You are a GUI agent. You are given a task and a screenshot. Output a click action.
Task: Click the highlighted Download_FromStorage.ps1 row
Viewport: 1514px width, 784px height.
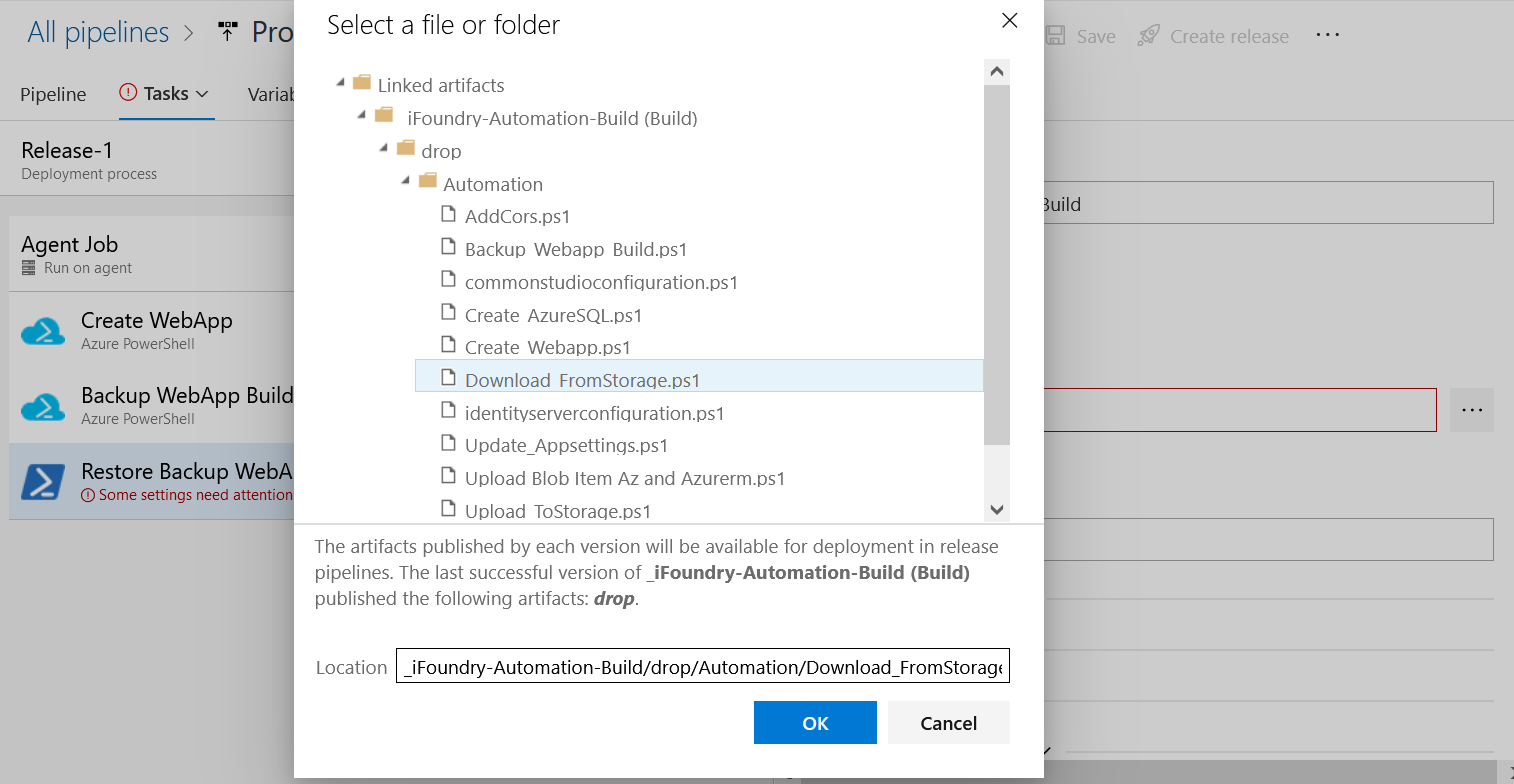tap(699, 376)
